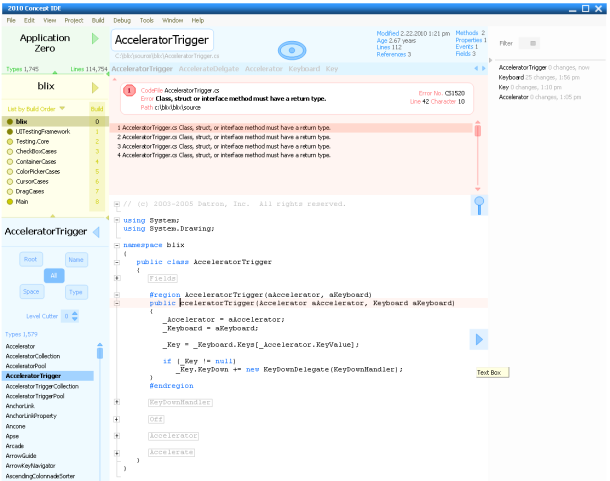Click the Type filter button
The width and height of the screenshot is (610, 481).
pos(76,292)
